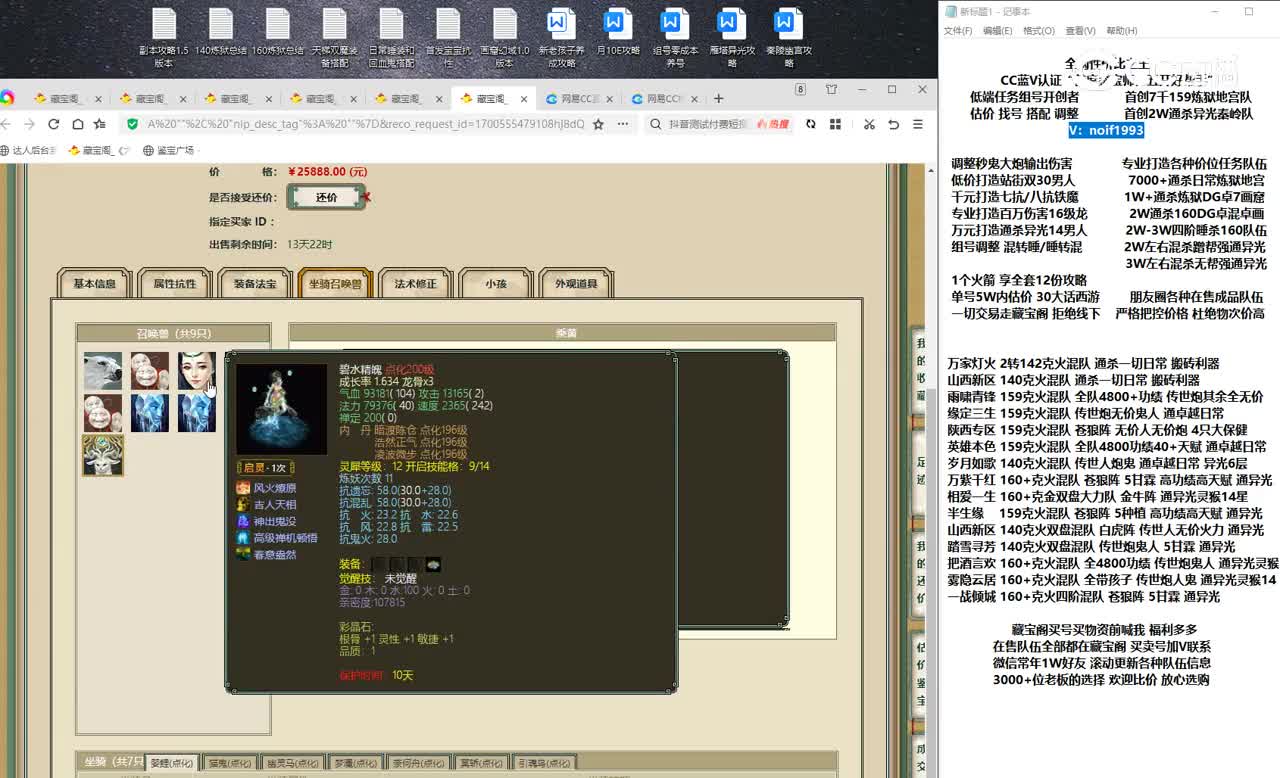Open the address bar more-options ellipsis
1280x778 pixels.
click(x=622, y=124)
